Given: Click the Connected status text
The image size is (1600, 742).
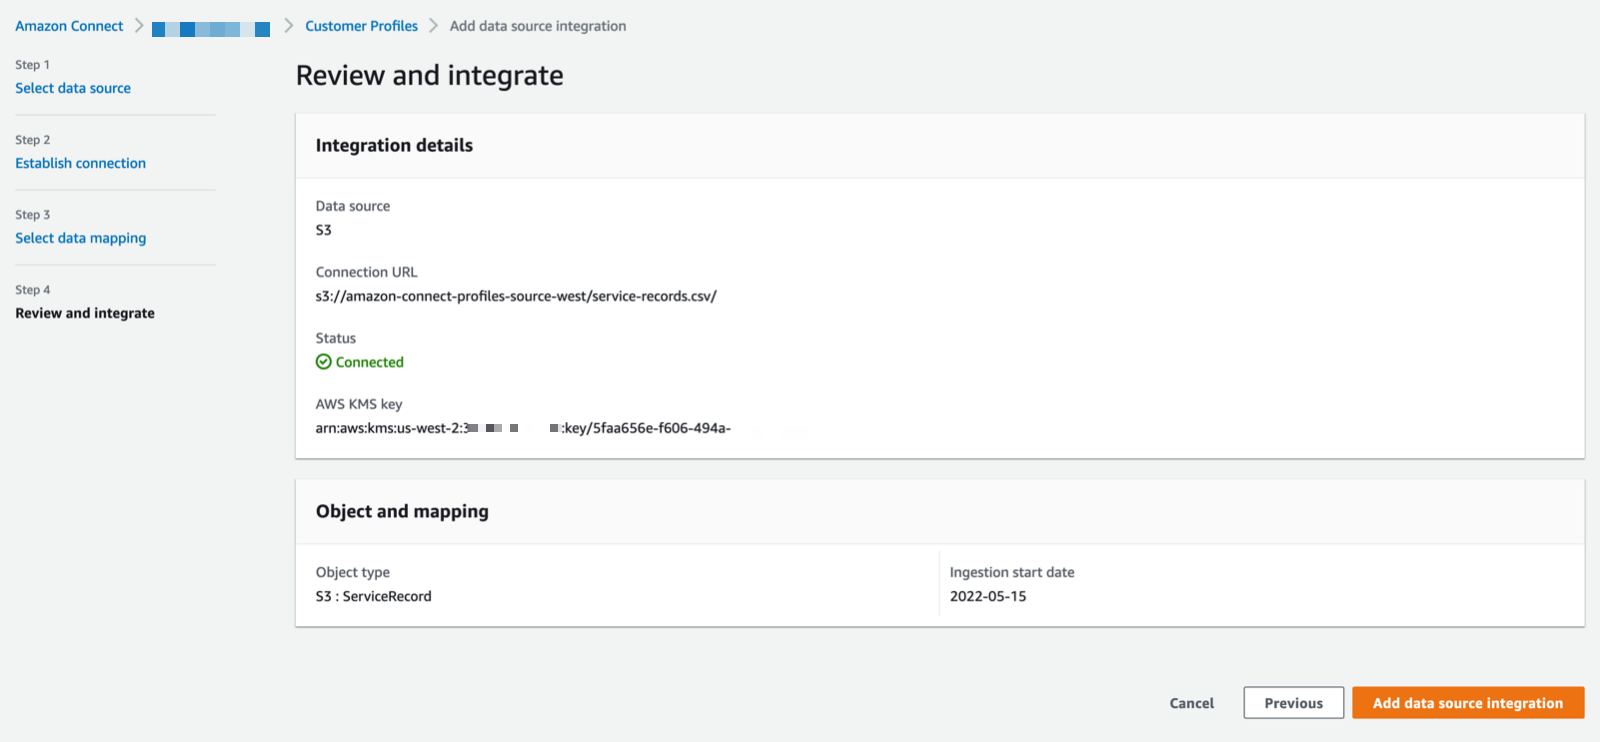Looking at the screenshot, I should click(370, 362).
